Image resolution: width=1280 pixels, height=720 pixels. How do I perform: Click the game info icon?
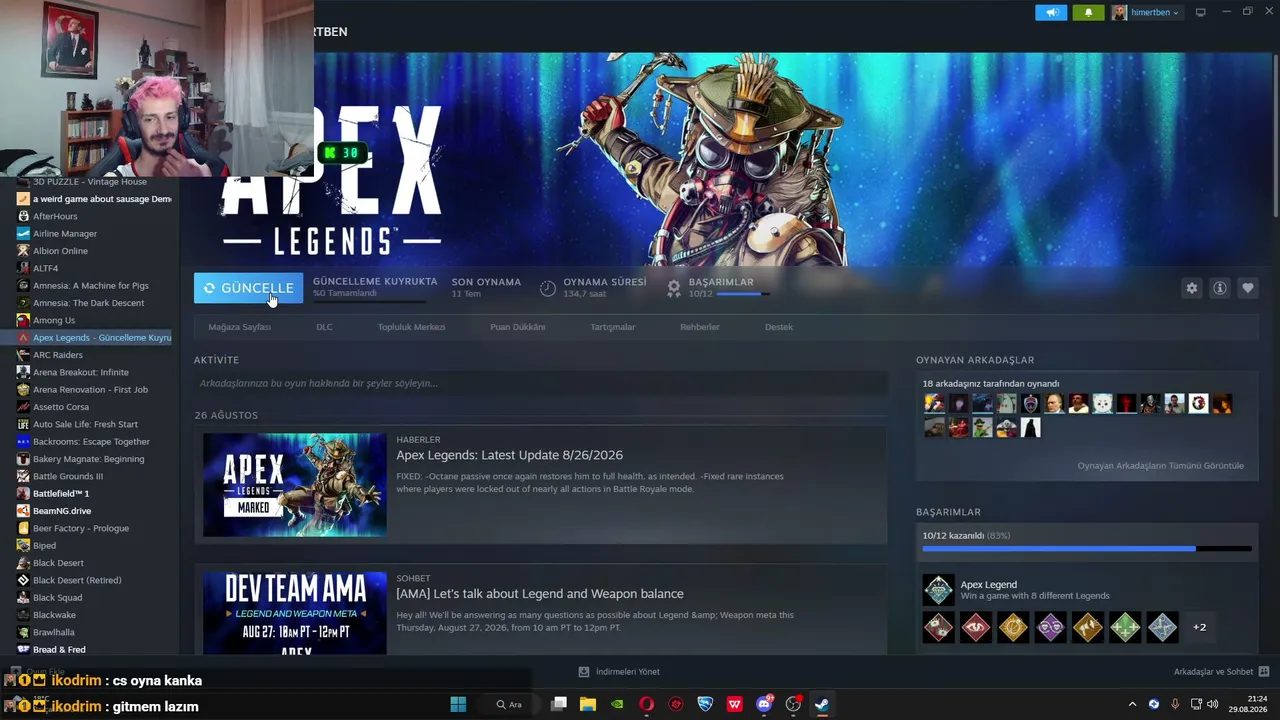(x=1219, y=288)
